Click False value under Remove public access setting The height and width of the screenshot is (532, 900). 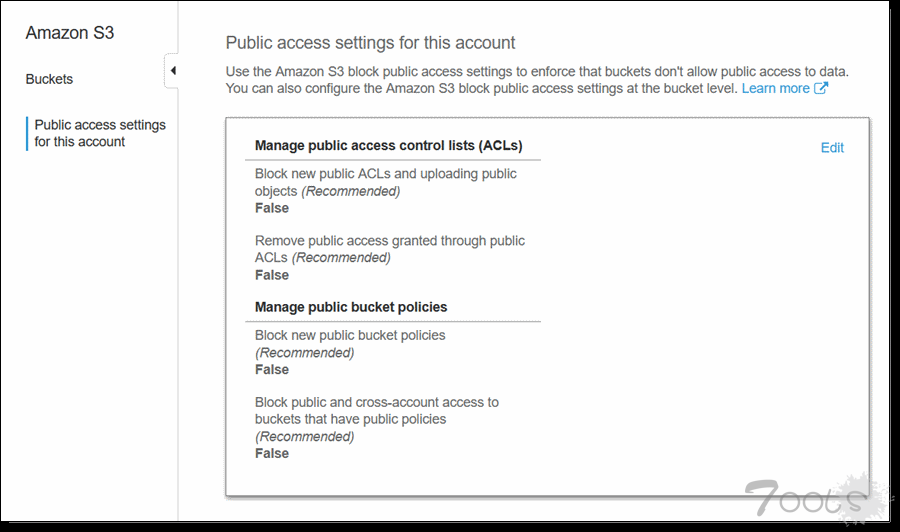pyautogui.click(x=272, y=275)
